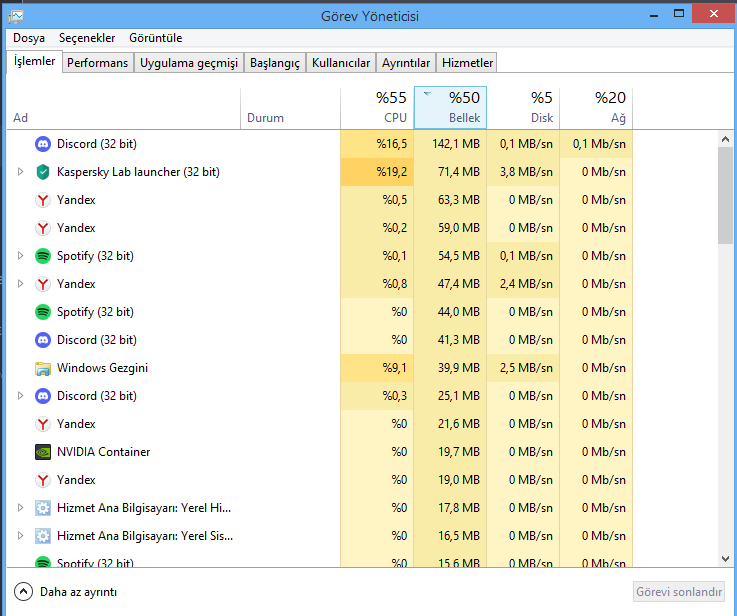
Task: Click the 3,8 MB/sn disk value
Action: tap(526, 172)
